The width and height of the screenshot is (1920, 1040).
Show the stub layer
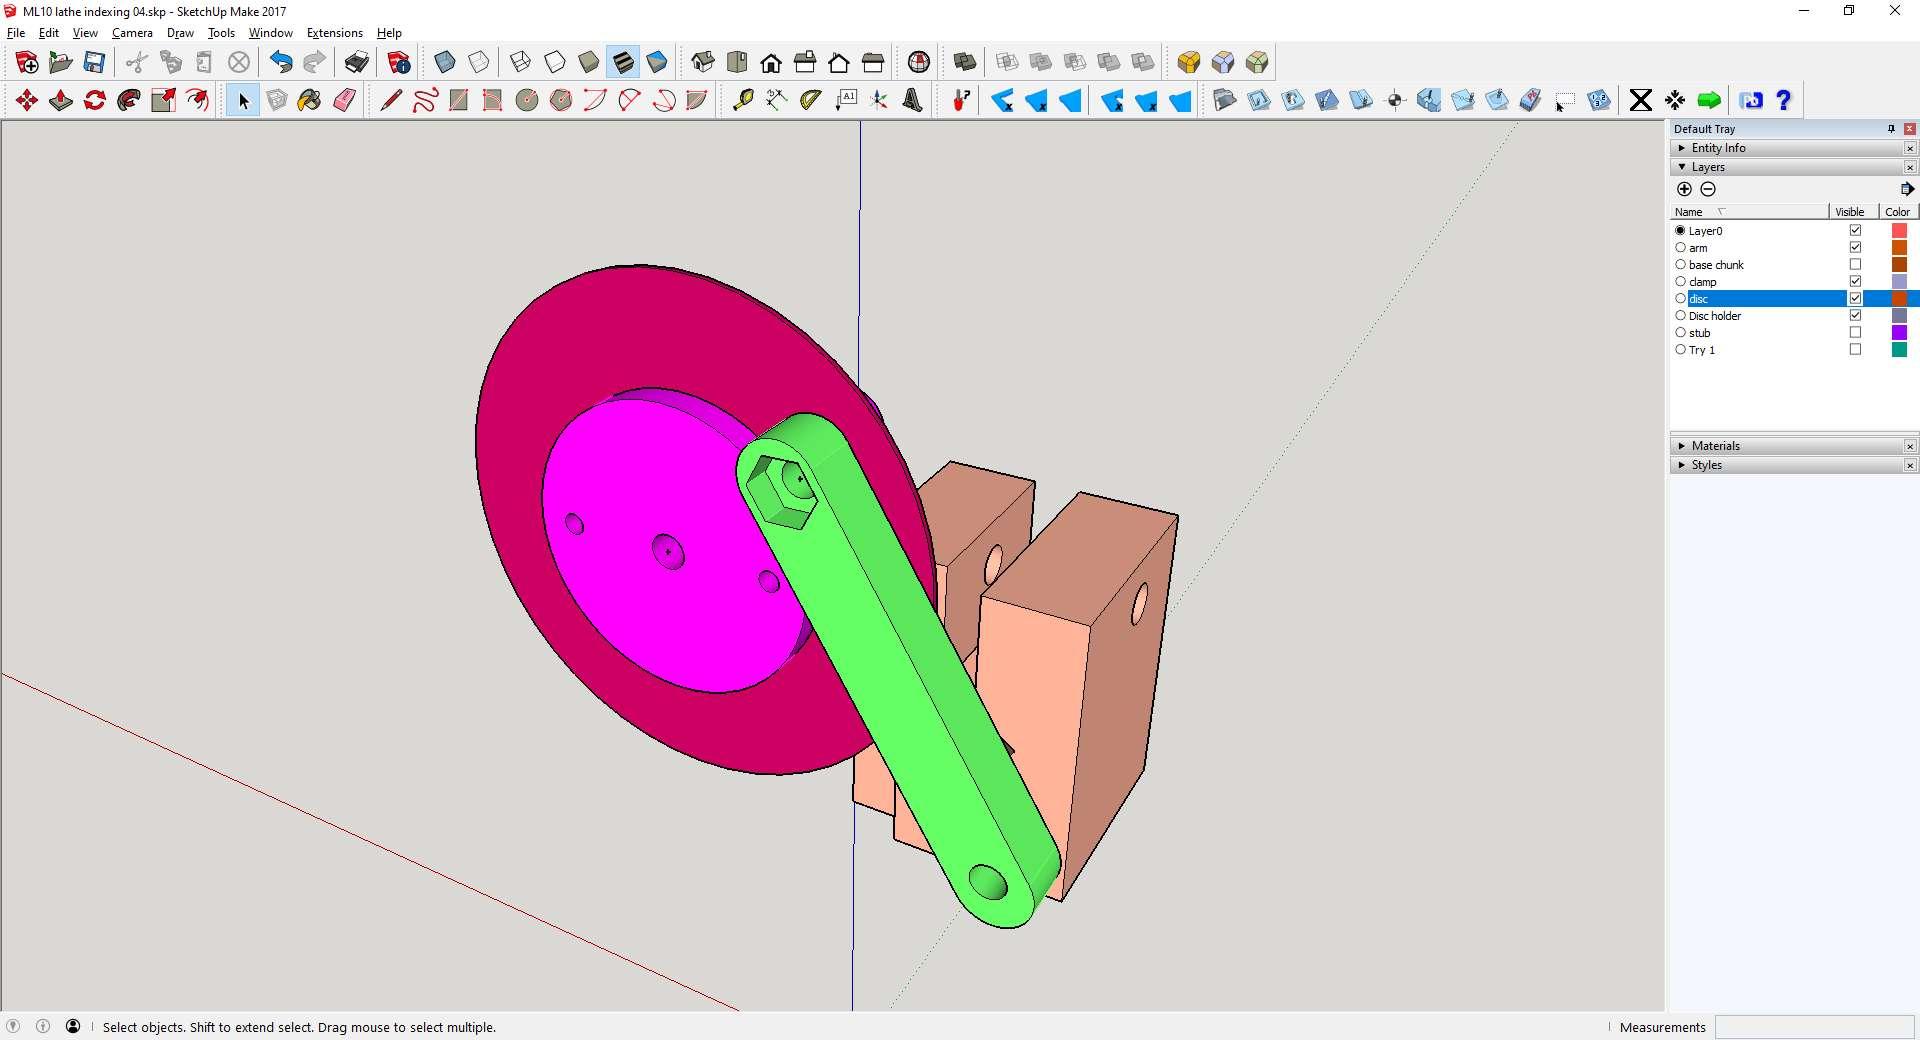coord(1855,333)
